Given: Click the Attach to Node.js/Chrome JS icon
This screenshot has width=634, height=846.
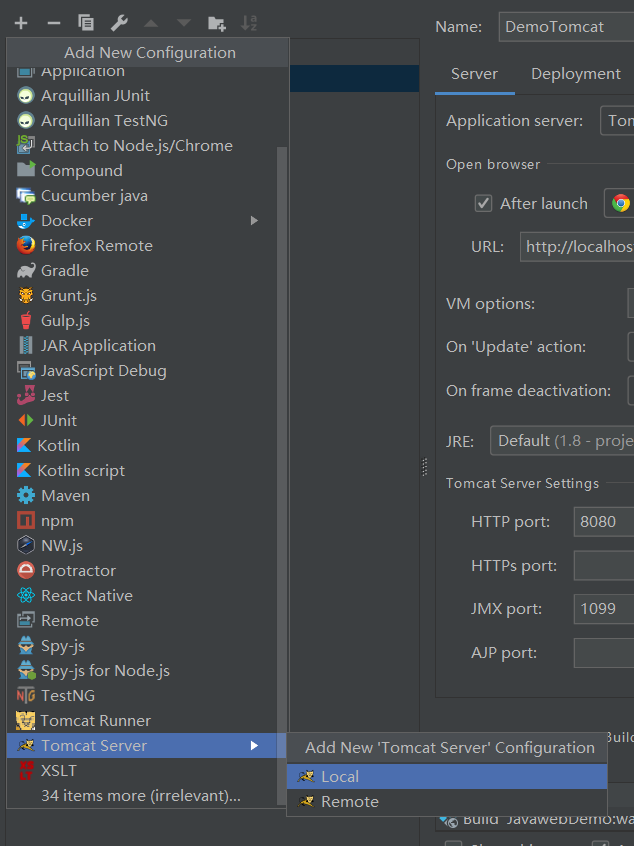Looking at the screenshot, I should click(25, 145).
